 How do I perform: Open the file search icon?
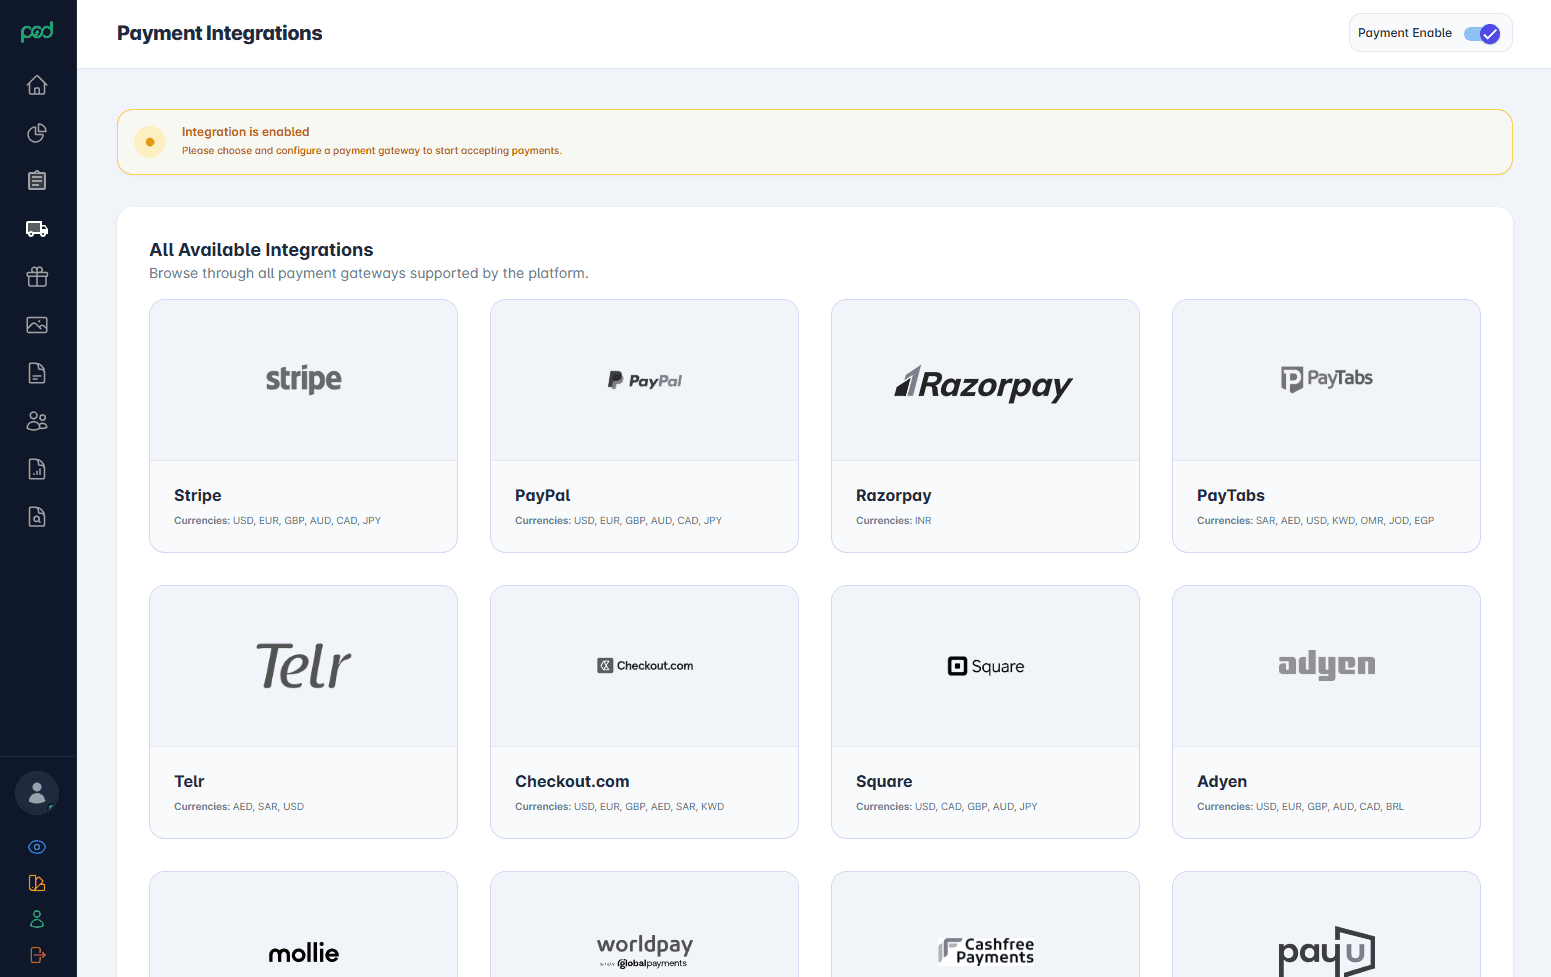pos(37,517)
